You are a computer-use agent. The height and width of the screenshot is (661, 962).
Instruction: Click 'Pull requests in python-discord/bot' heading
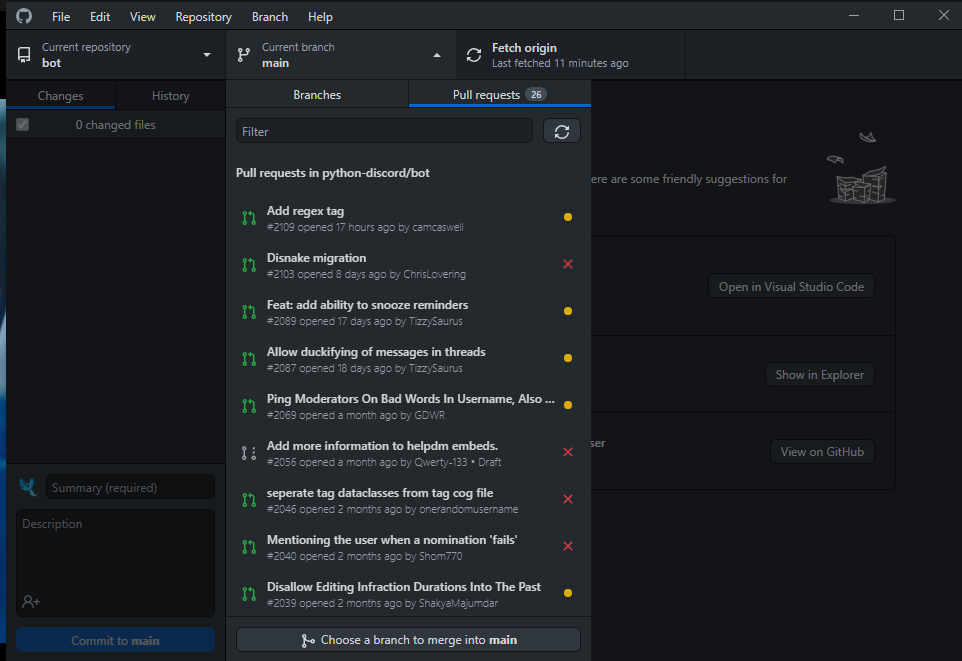[333, 173]
